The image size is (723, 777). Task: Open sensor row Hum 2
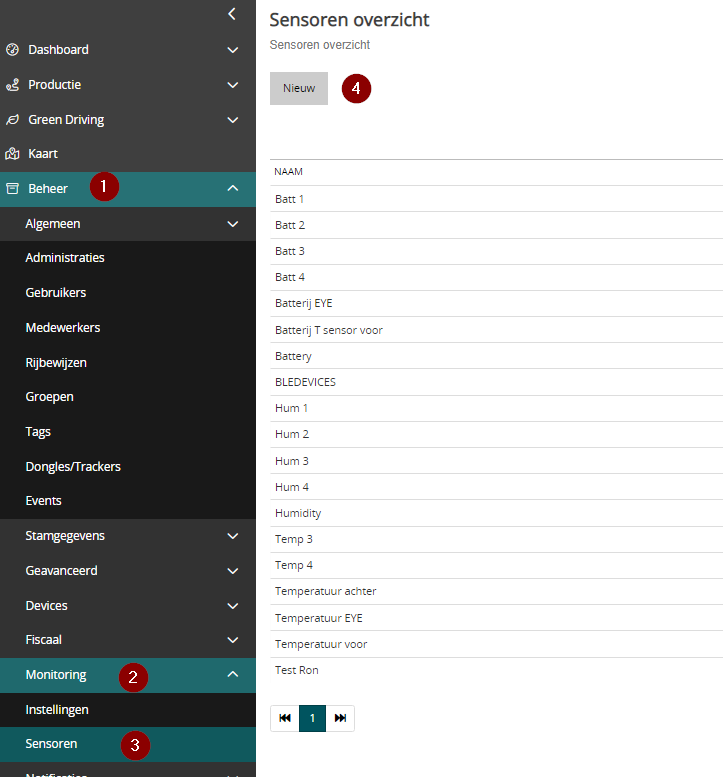point(497,435)
